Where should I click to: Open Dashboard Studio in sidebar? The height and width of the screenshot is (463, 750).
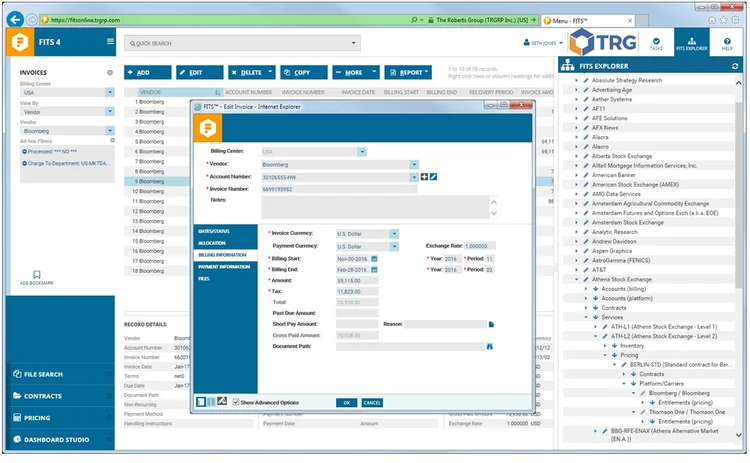[61, 440]
